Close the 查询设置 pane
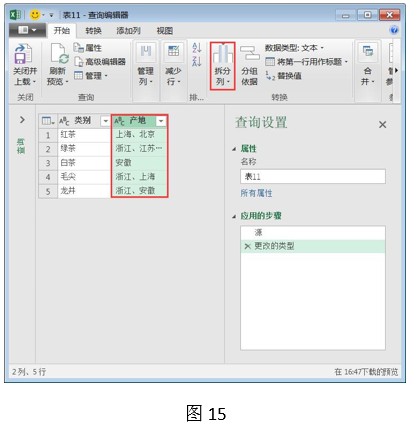 (382, 125)
